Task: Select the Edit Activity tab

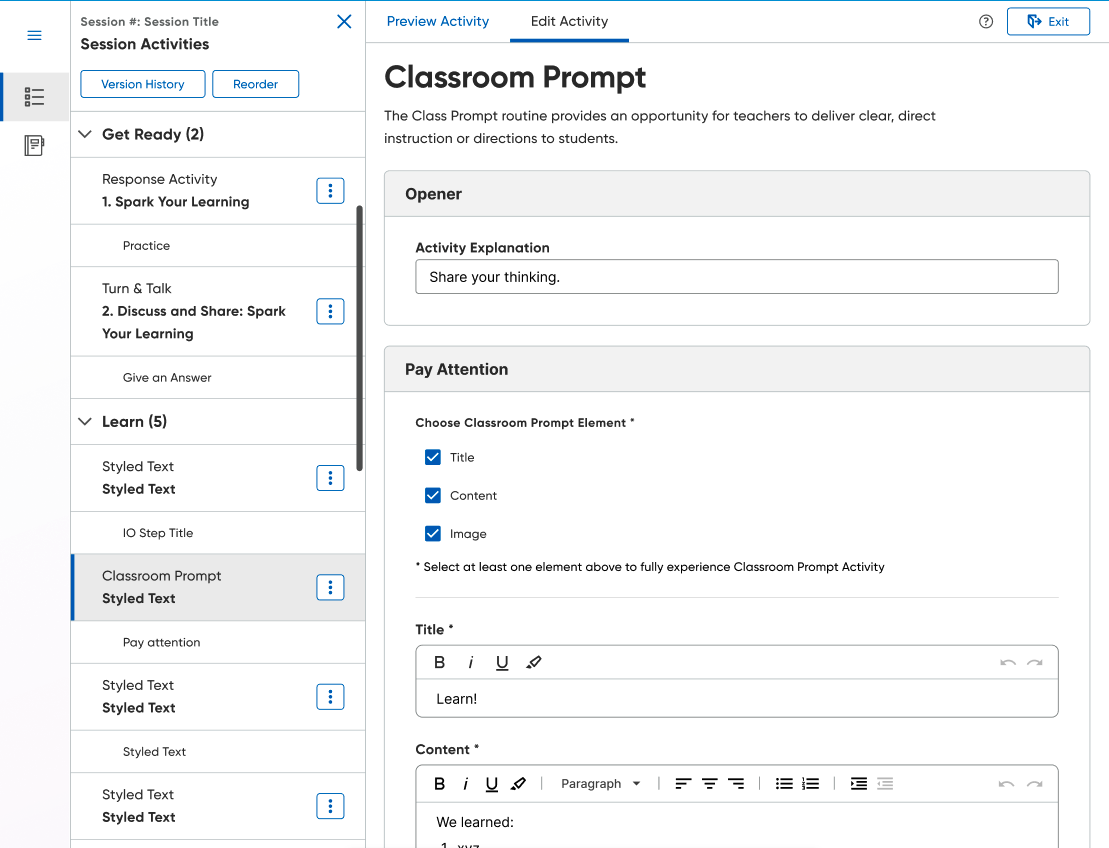Action: 569,21
